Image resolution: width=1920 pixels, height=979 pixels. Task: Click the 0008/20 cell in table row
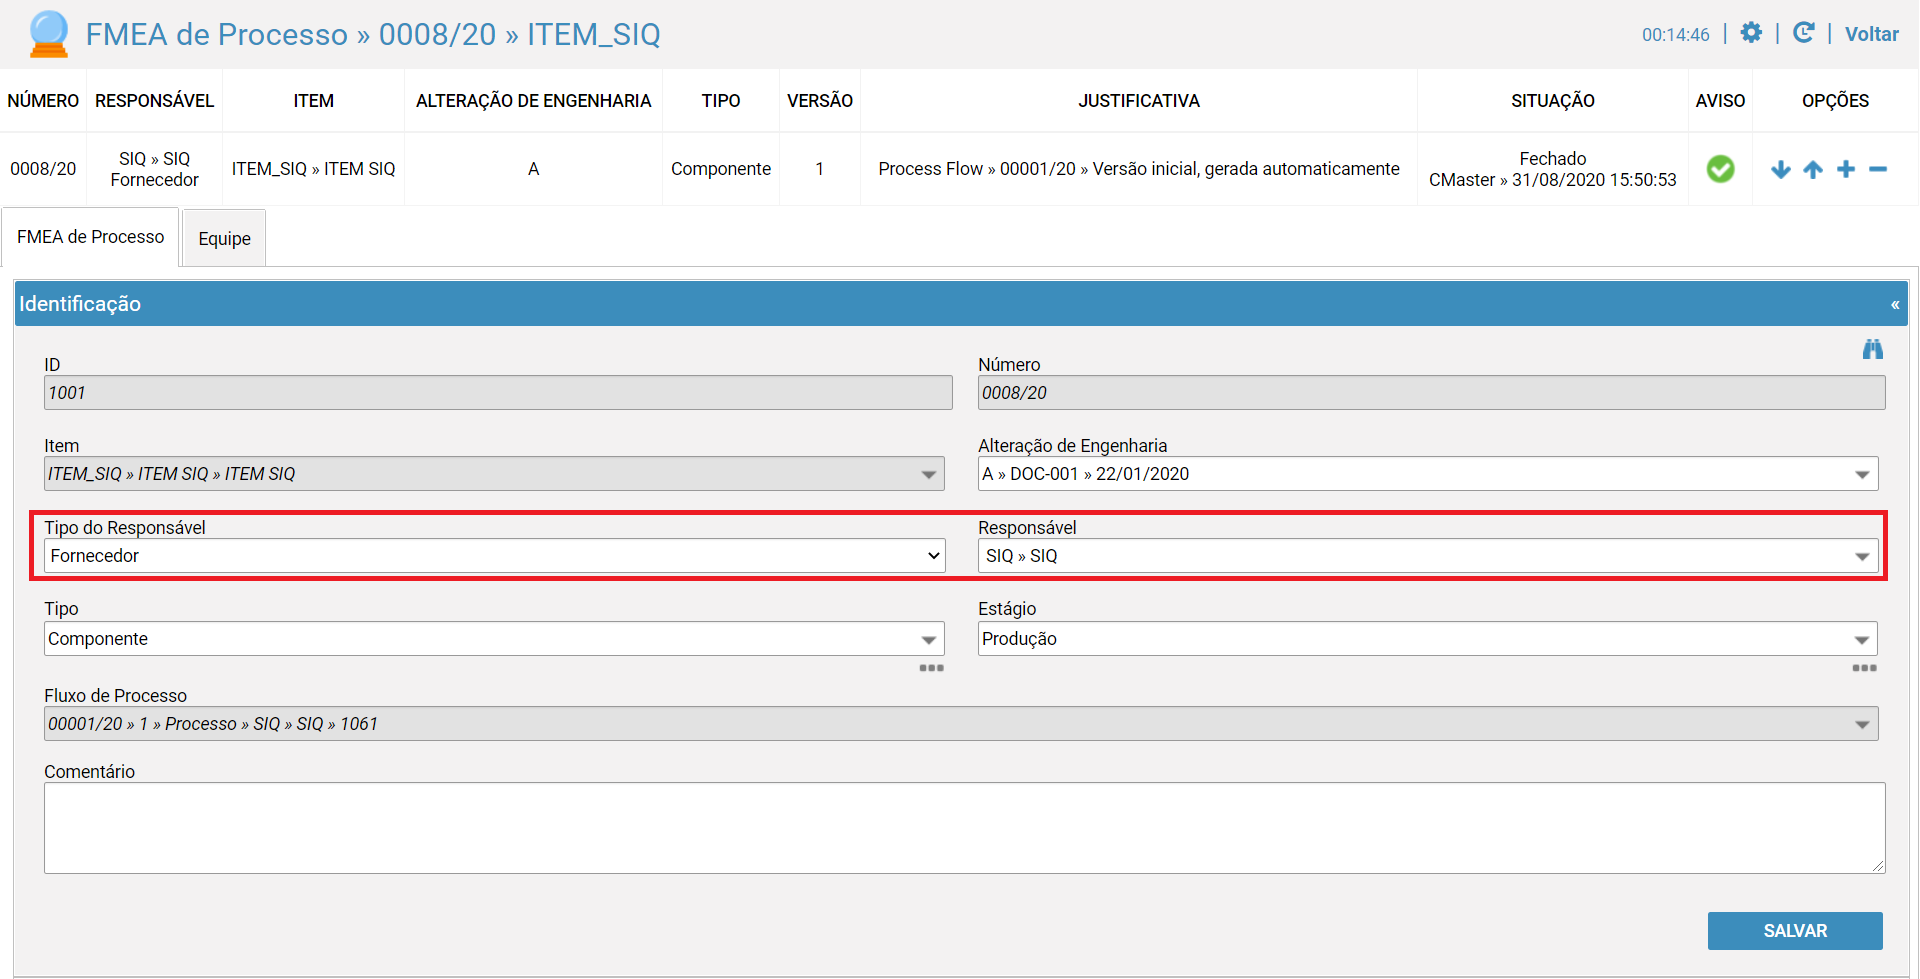[x=43, y=169]
